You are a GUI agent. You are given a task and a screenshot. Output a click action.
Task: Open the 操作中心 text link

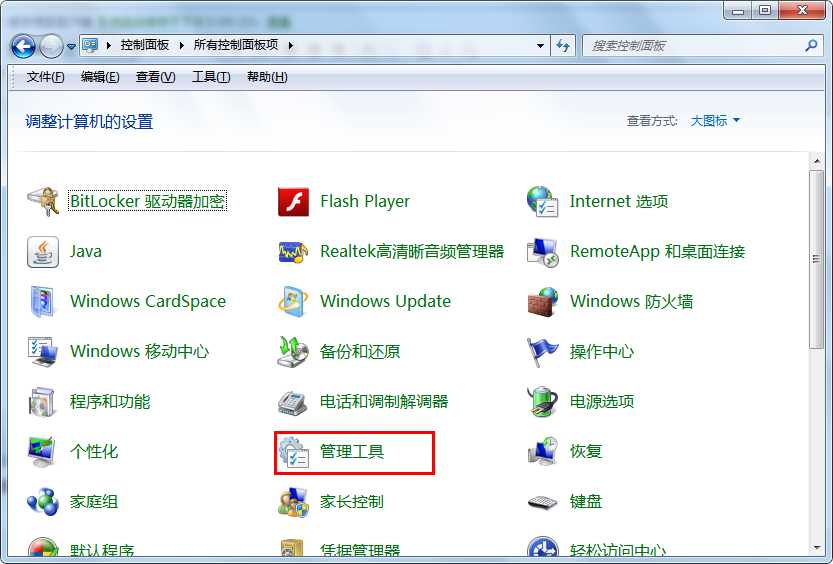[602, 352]
